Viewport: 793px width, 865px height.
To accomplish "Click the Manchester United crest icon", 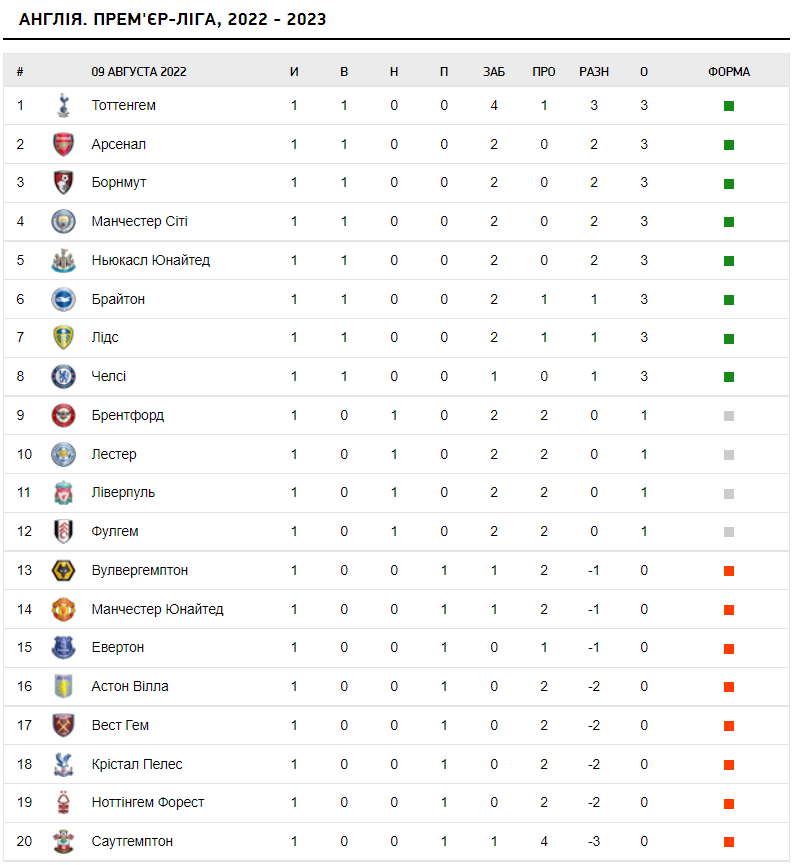I will coord(63,609).
